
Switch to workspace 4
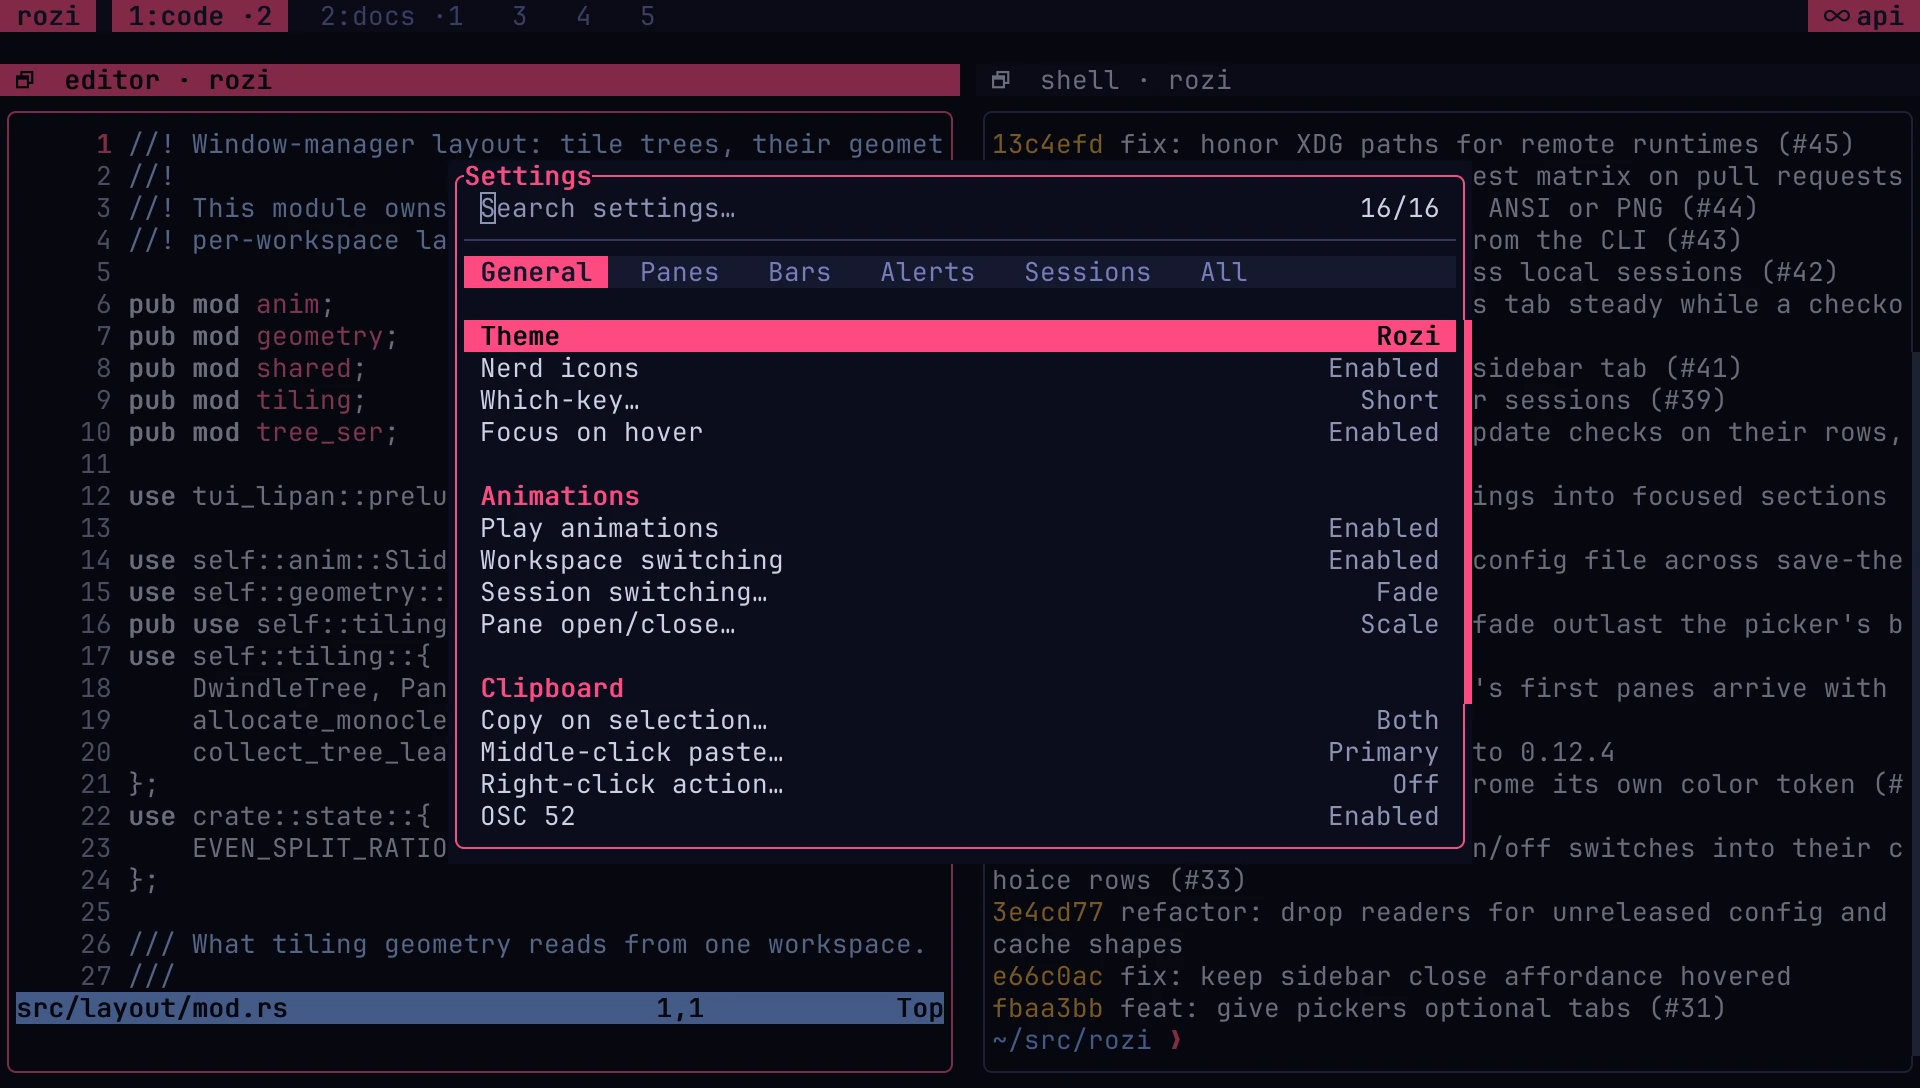click(x=584, y=16)
